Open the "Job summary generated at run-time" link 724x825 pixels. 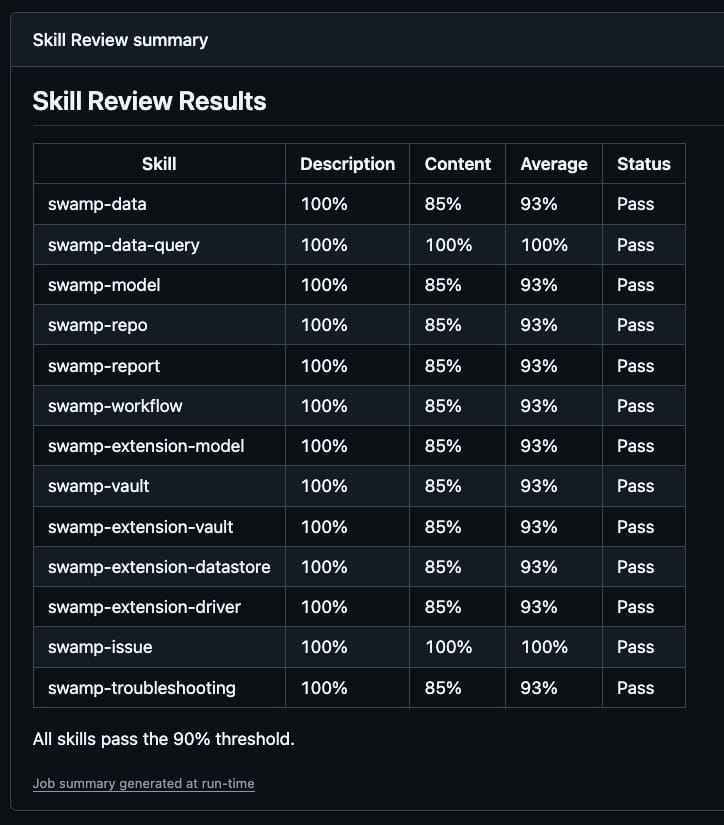coord(143,783)
